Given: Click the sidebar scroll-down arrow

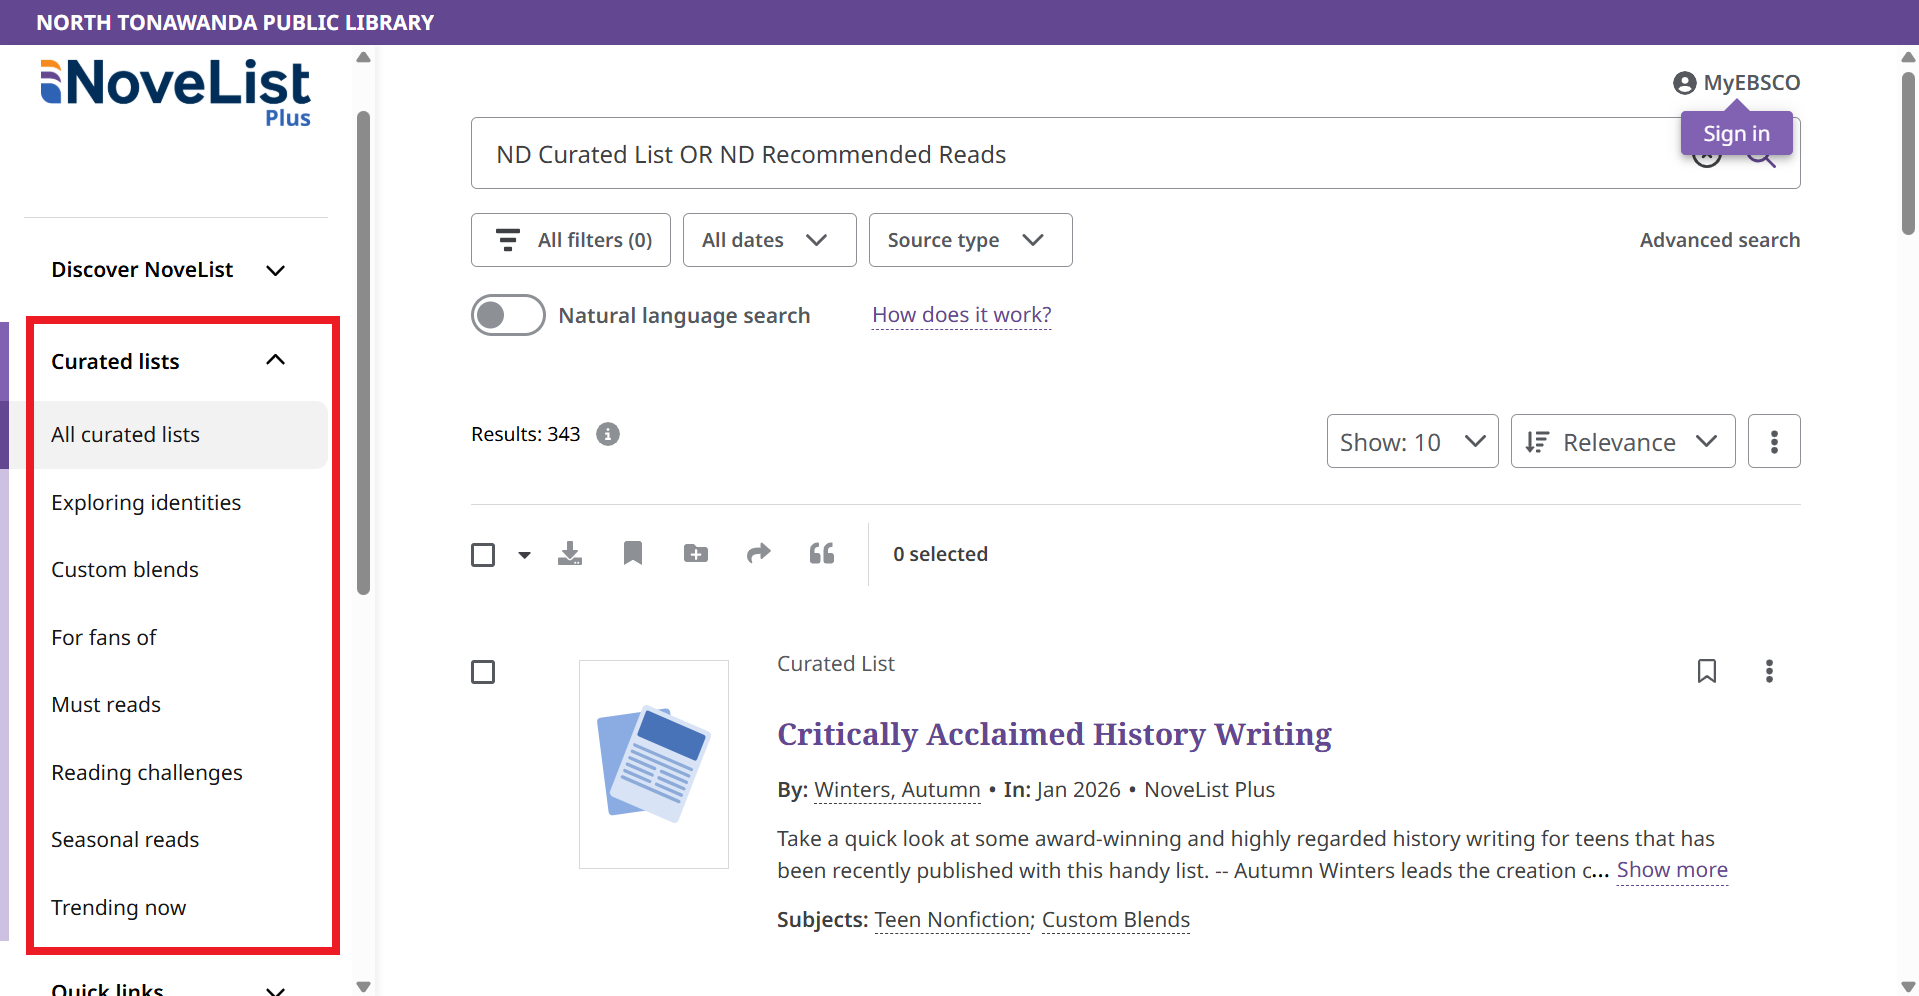Looking at the screenshot, I should 363,986.
